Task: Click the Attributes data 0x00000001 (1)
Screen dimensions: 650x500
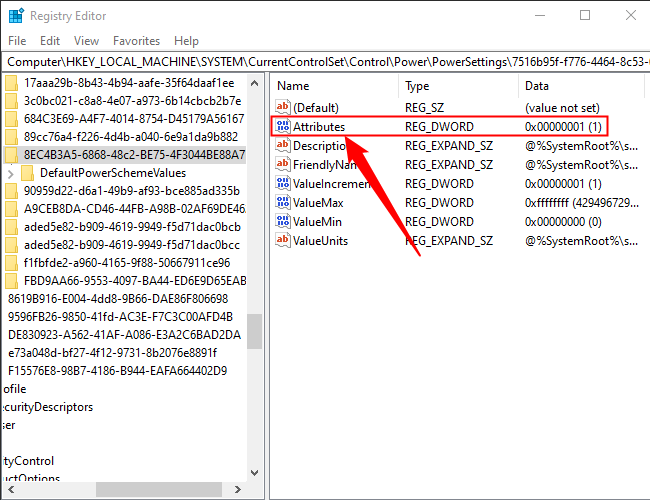Action: pyautogui.click(x=563, y=126)
